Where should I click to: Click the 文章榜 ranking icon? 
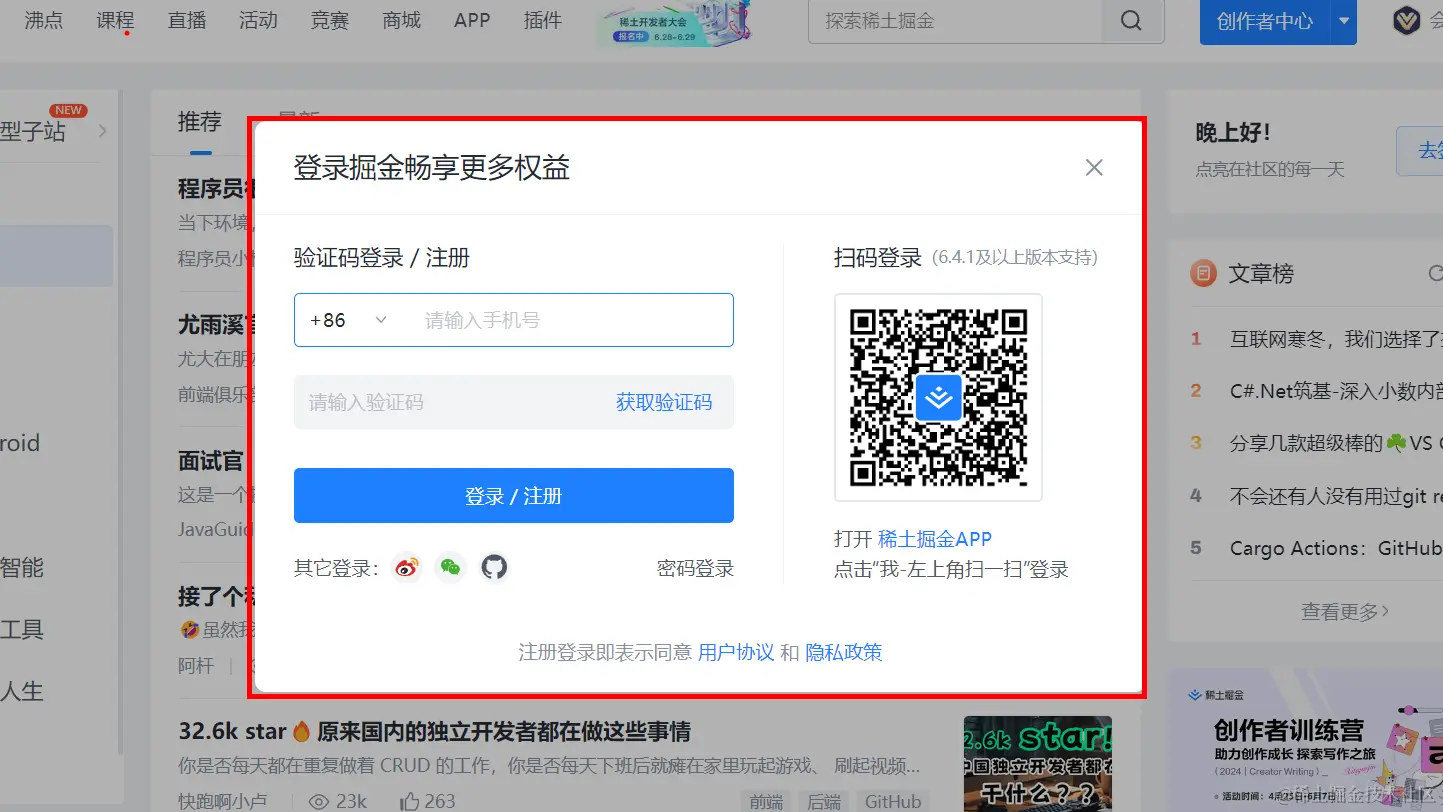pos(1202,272)
